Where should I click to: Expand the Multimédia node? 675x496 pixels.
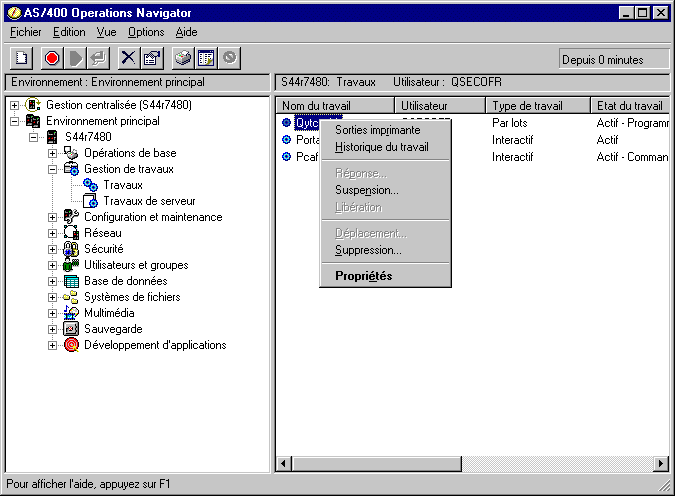(52, 313)
